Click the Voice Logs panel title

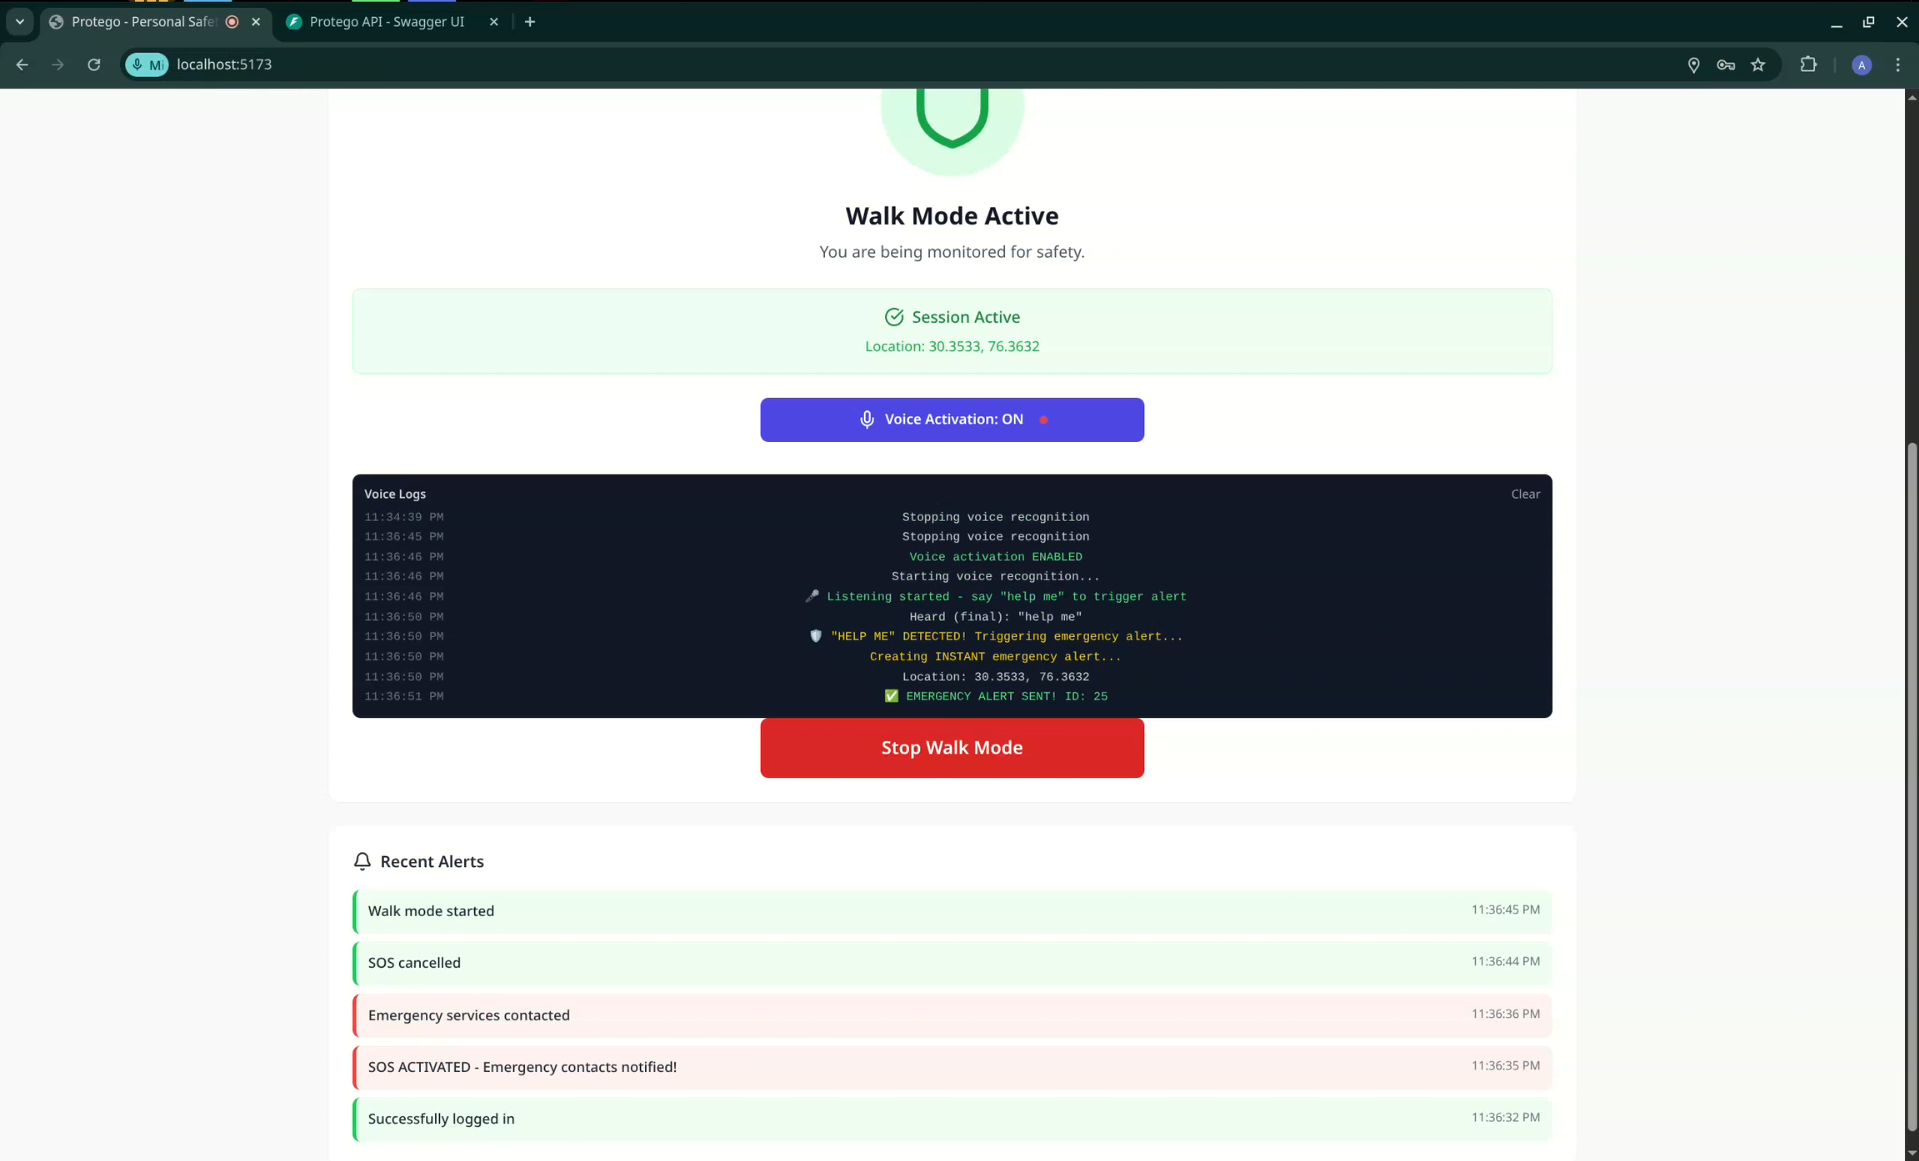(395, 494)
